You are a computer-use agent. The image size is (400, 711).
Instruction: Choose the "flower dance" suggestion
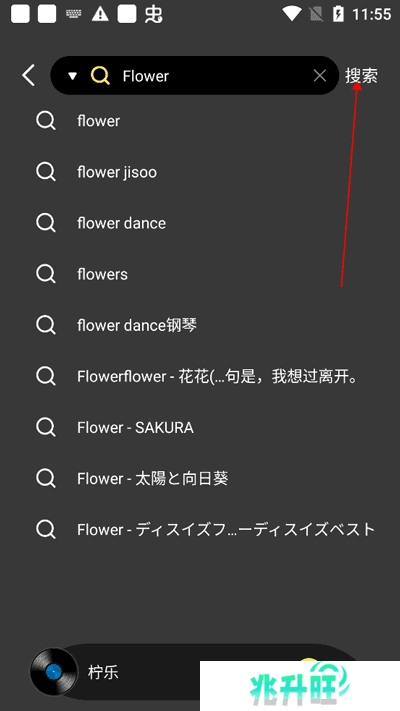200,223
